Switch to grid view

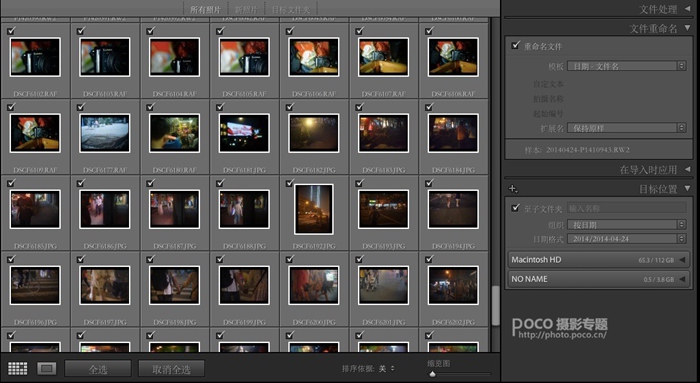(x=18, y=368)
